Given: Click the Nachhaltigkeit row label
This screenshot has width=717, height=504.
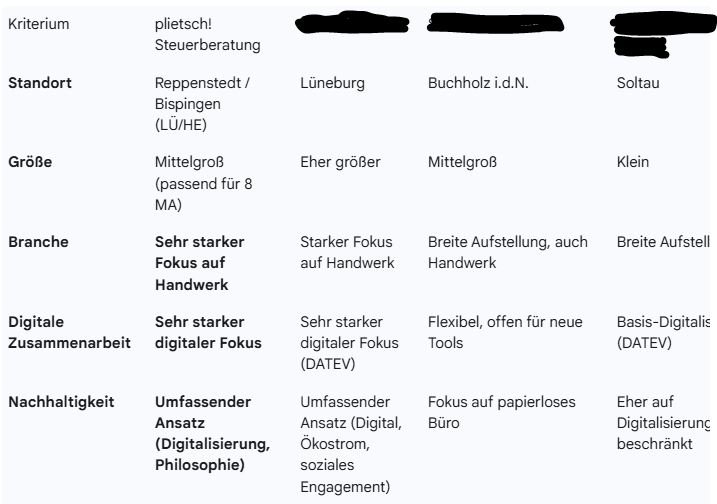Looking at the screenshot, I should (x=61, y=401).
